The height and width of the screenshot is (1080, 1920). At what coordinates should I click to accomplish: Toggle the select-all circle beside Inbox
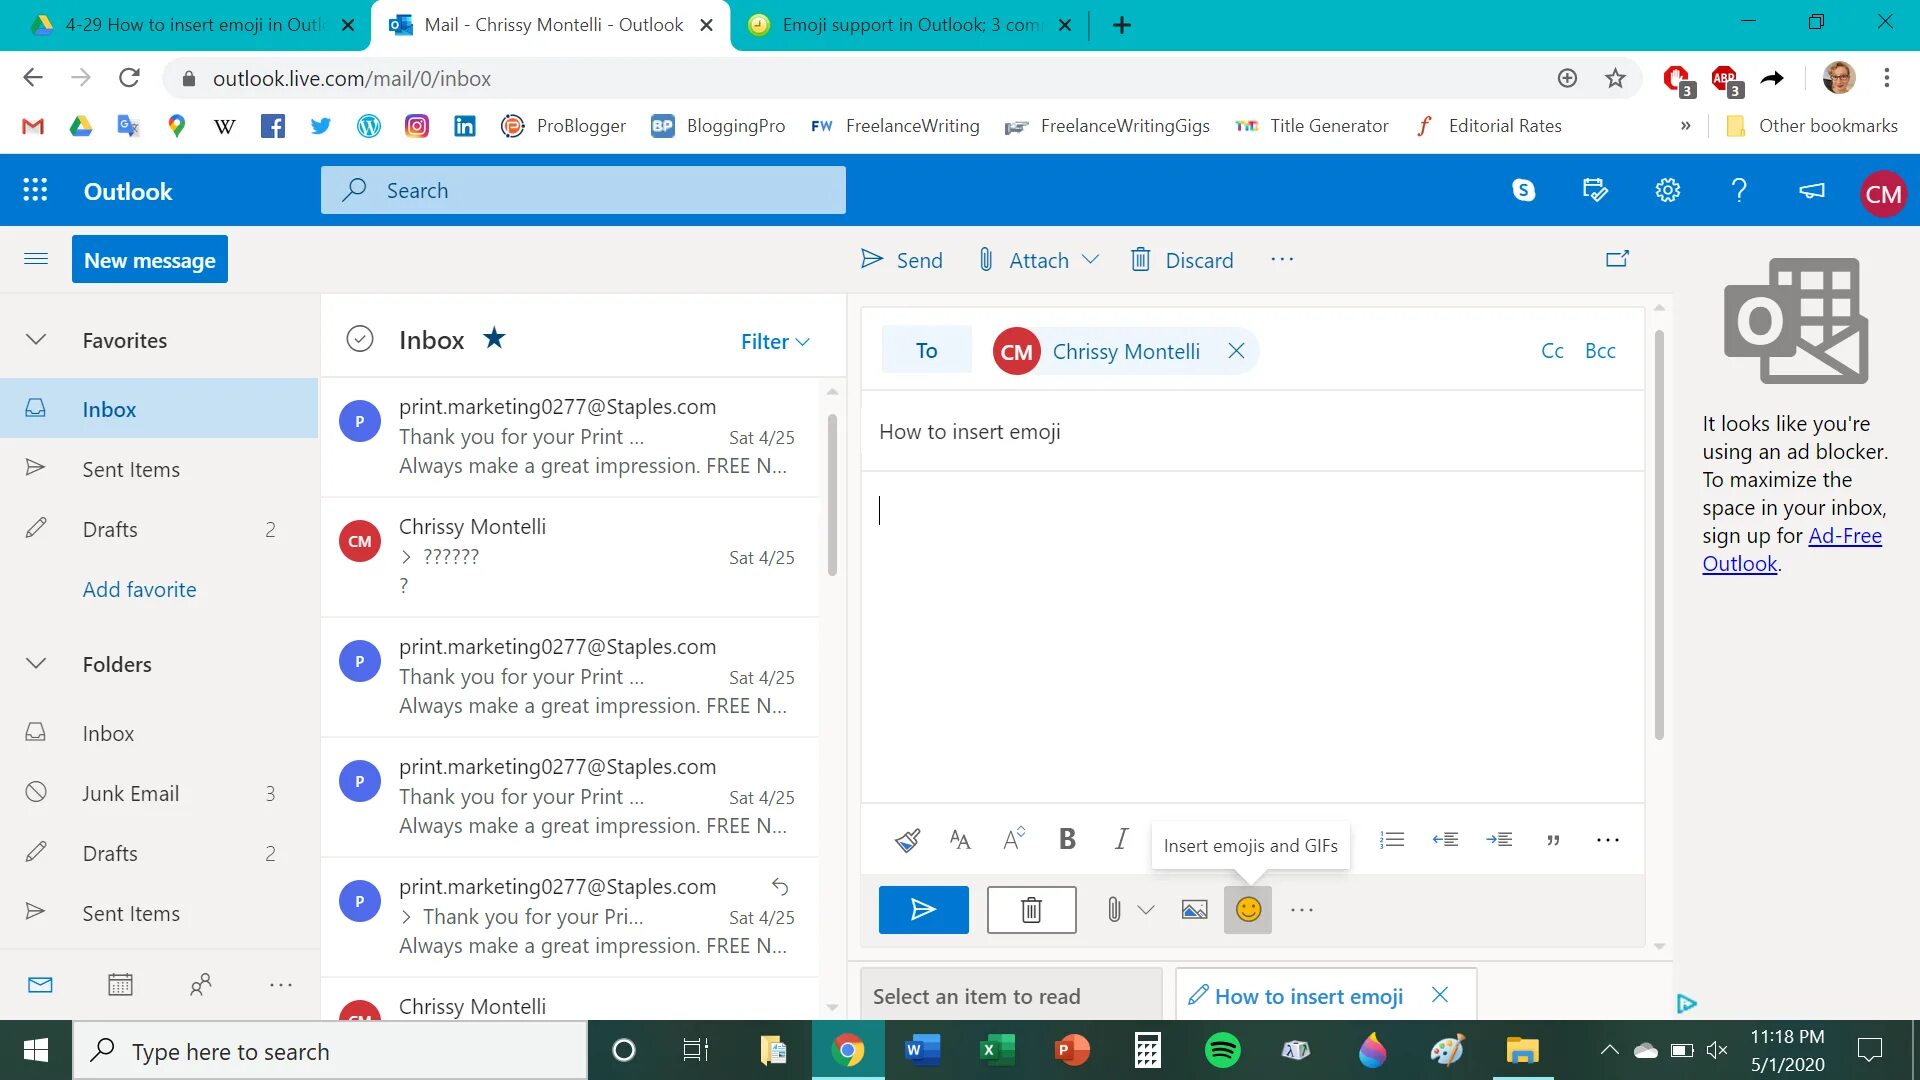tap(360, 340)
